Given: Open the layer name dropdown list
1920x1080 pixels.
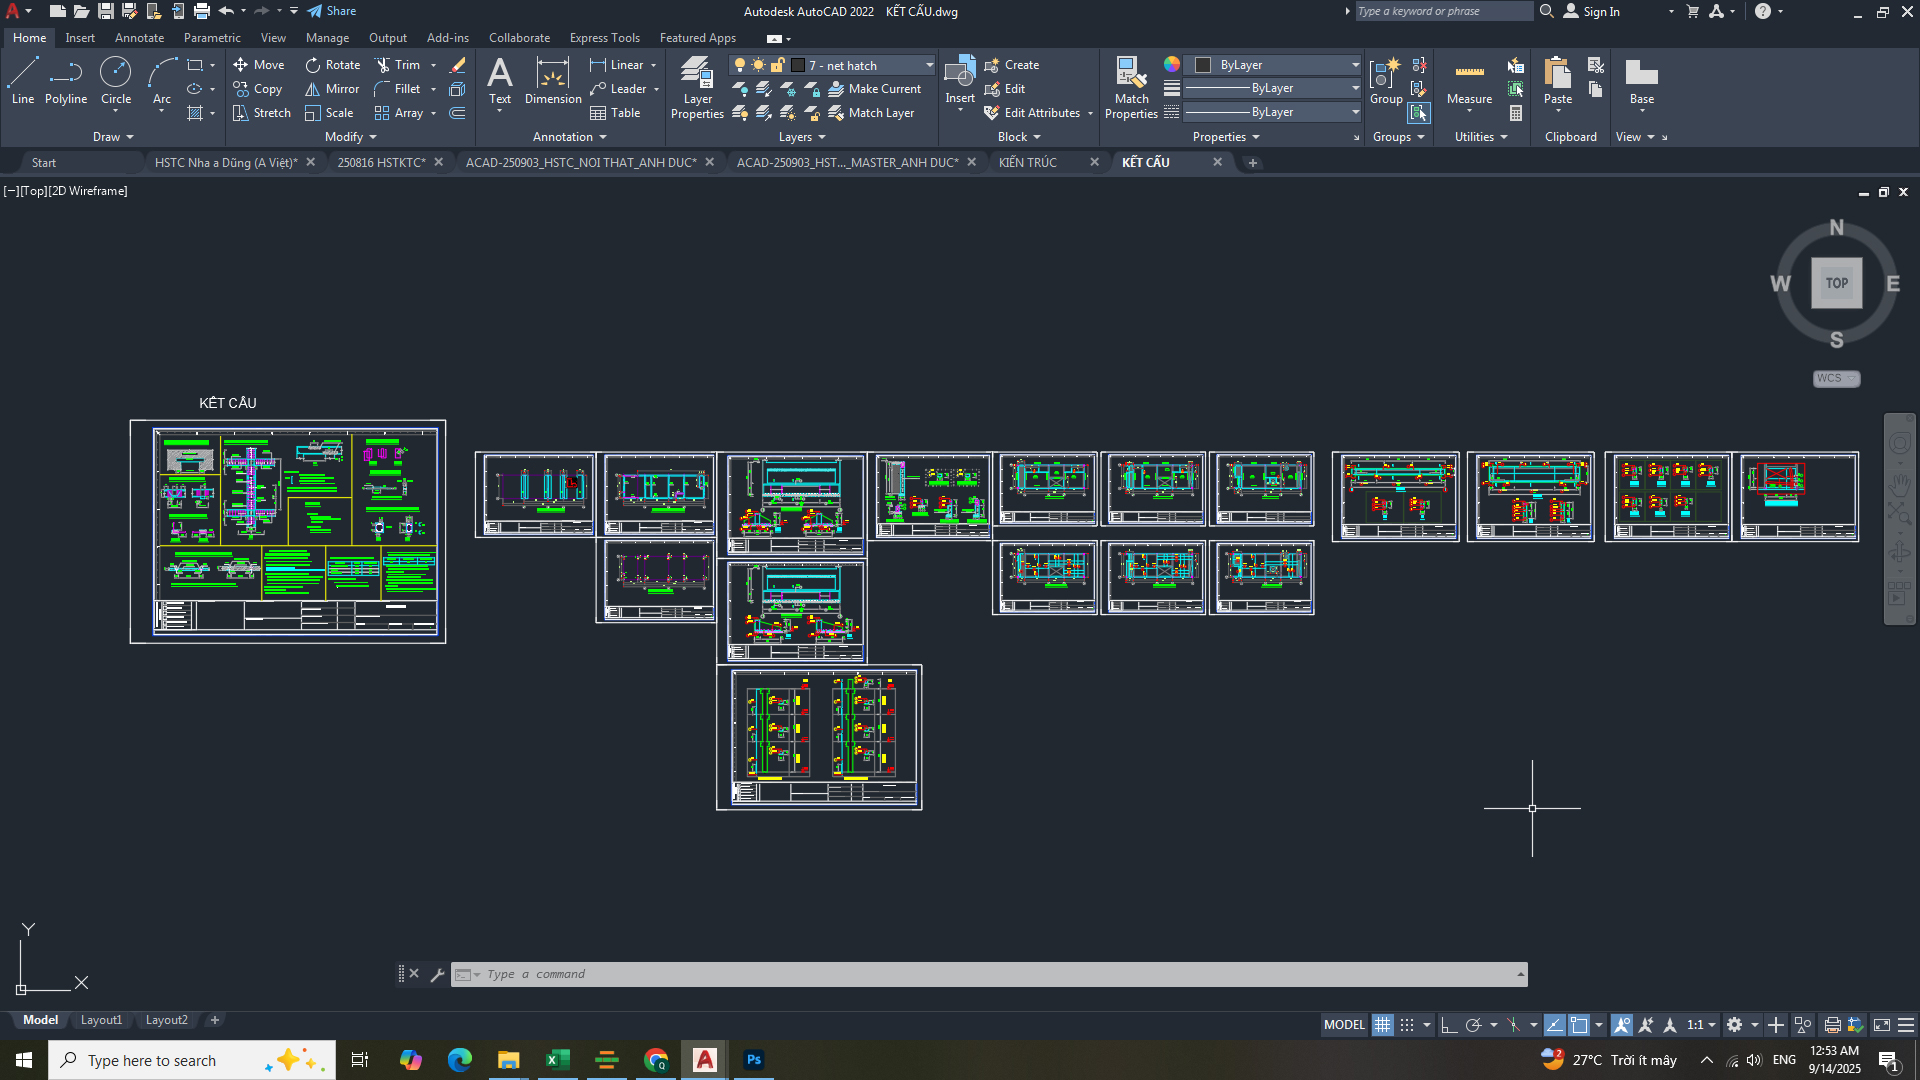Looking at the screenshot, I should coord(929,65).
